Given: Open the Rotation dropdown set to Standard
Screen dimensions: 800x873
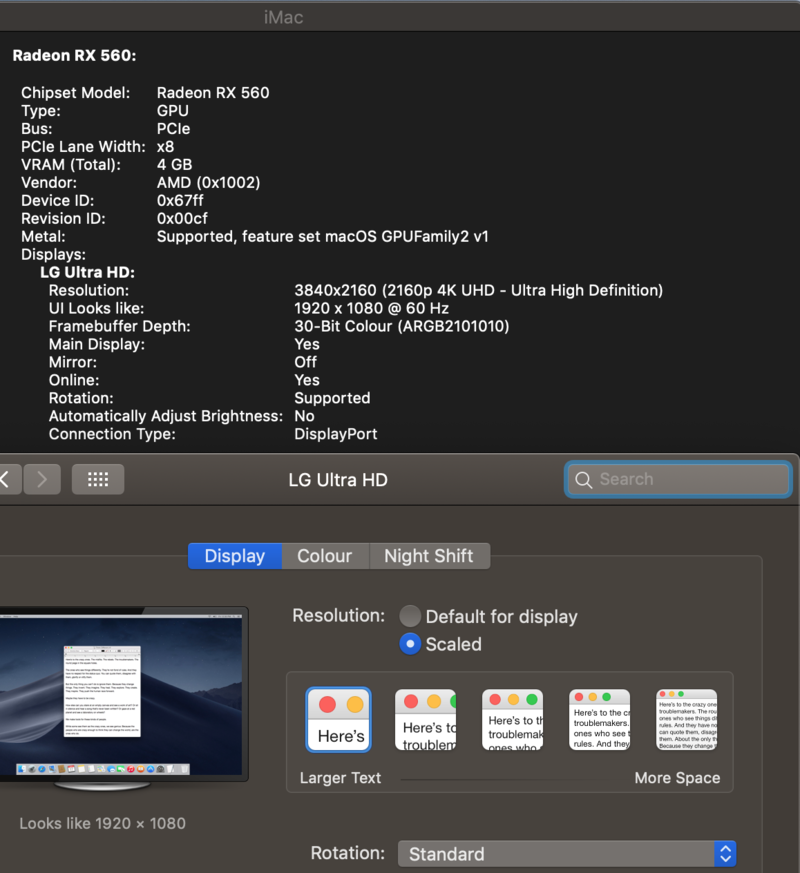Looking at the screenshot, I should (x=567, y=854).
